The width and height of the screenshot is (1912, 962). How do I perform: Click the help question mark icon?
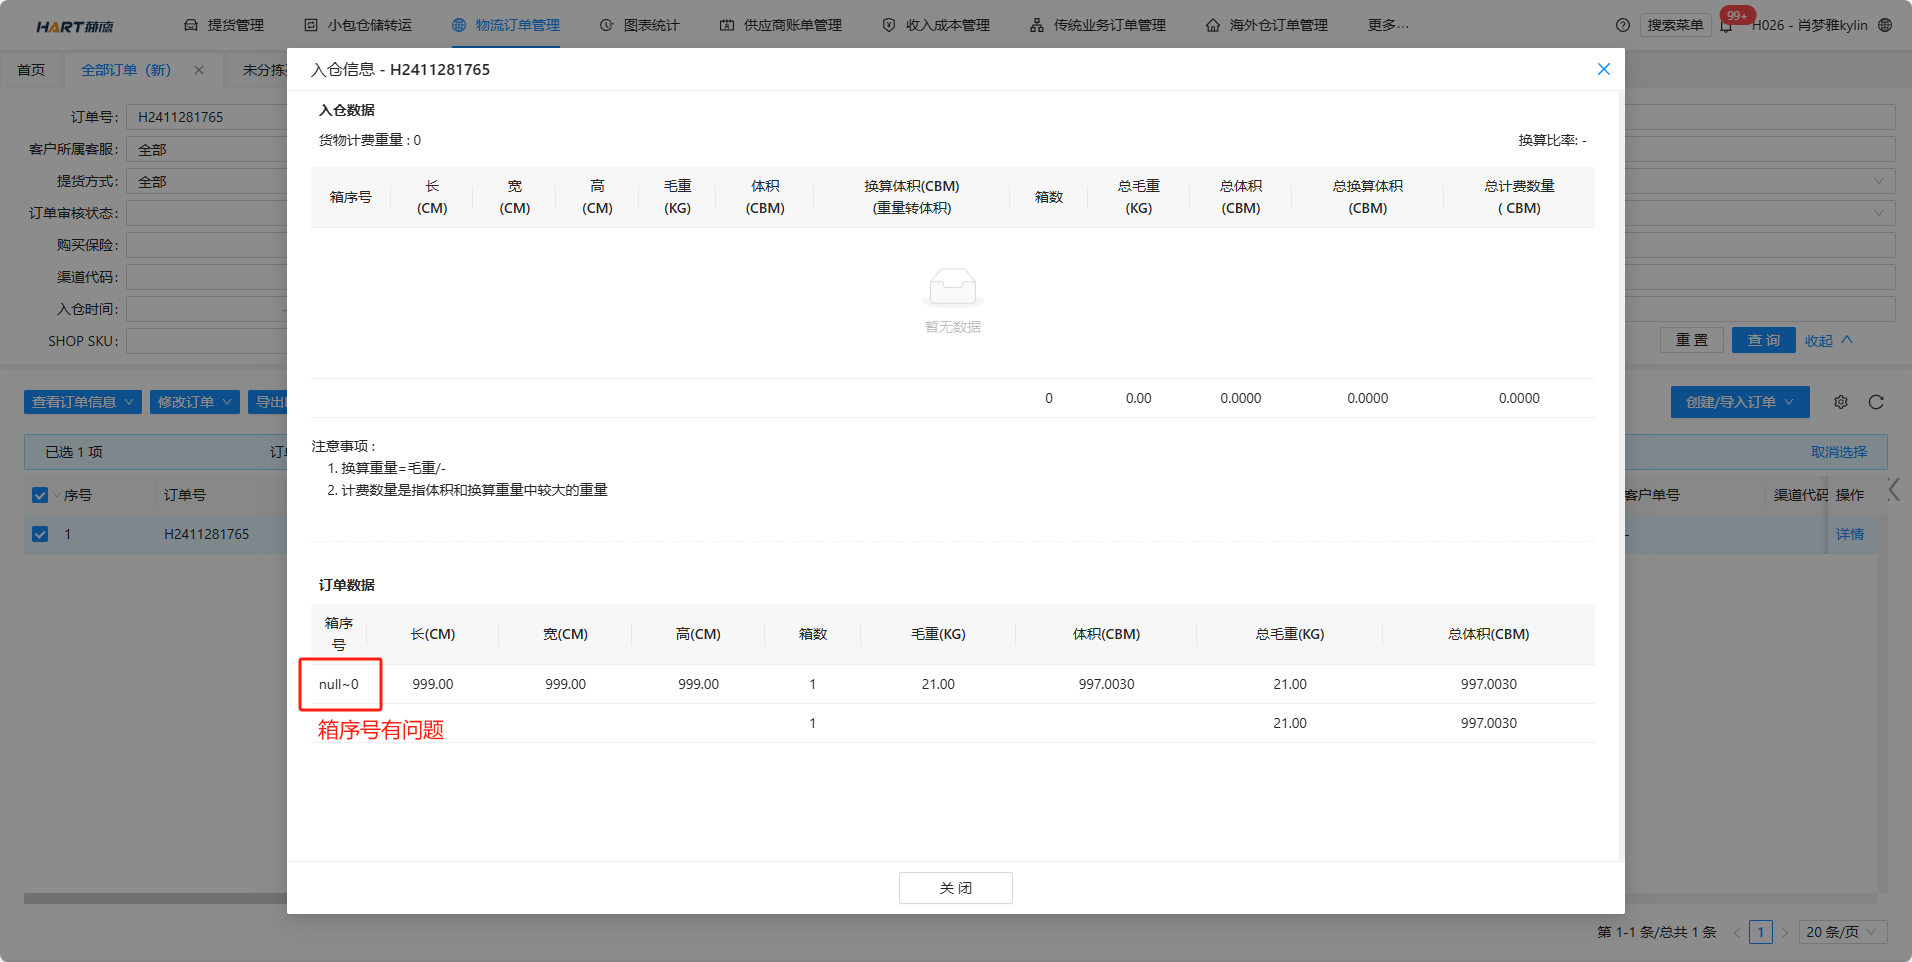click(x=1622, y=25)
